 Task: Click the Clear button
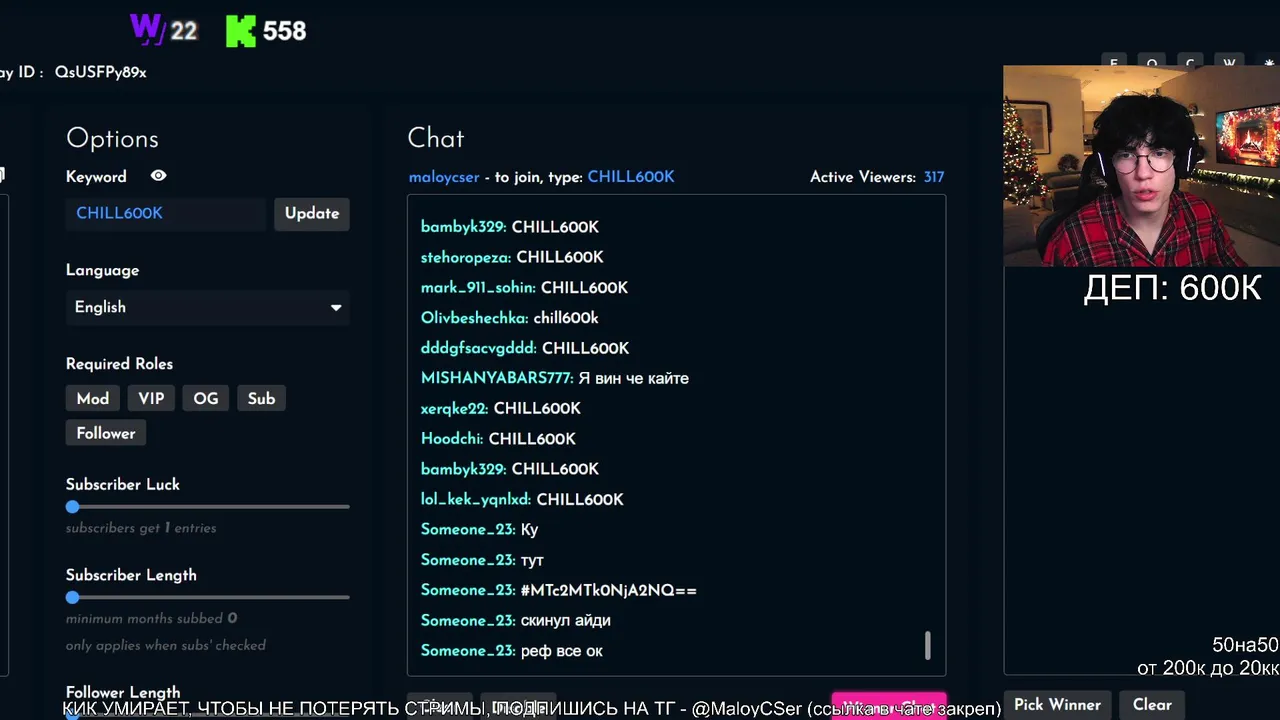coord(1152,705)
